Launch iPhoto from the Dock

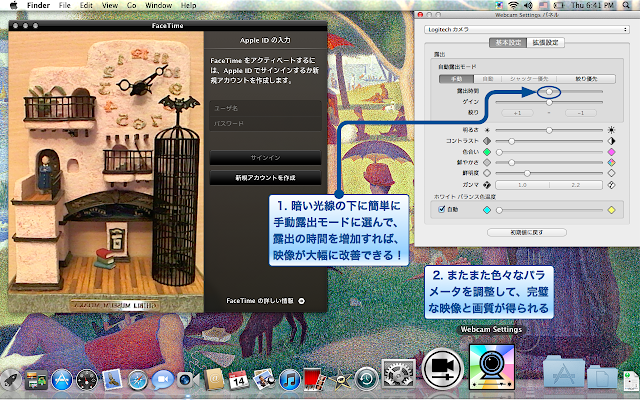pyautogui.click(x=264, y=380)
